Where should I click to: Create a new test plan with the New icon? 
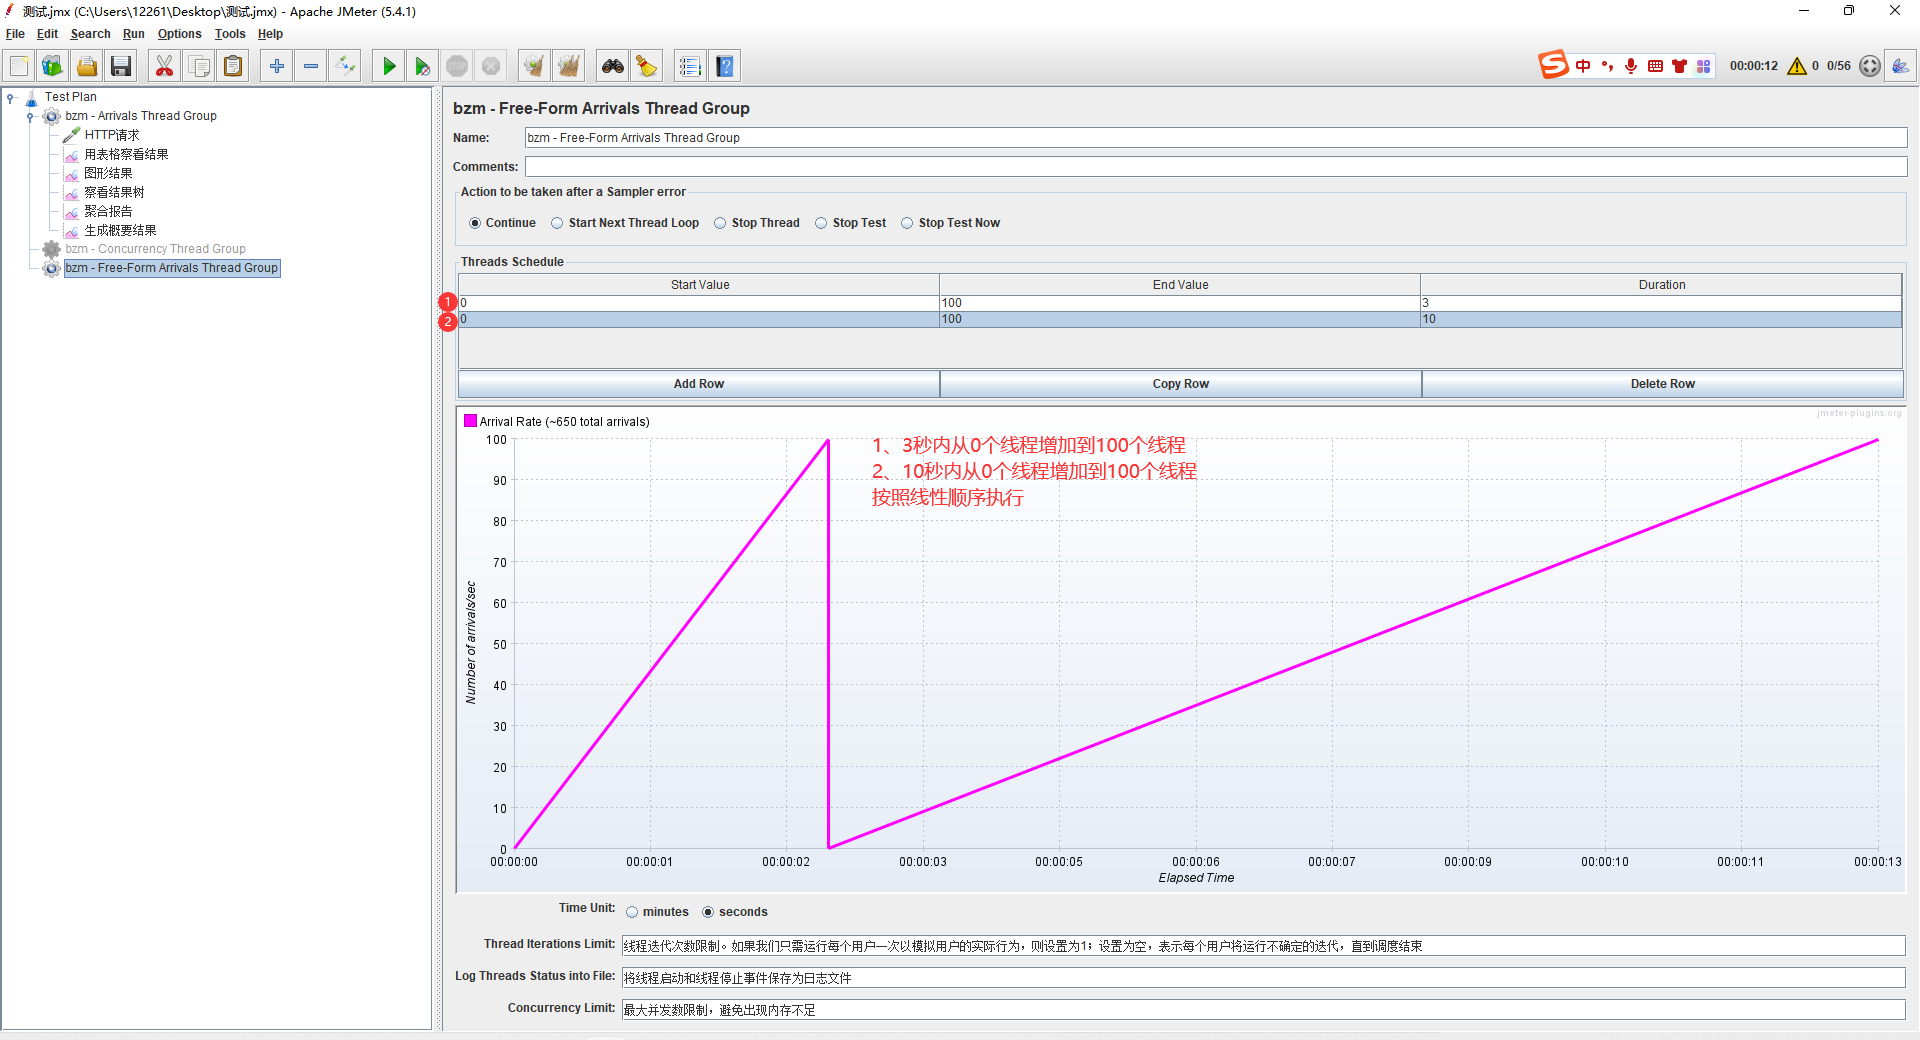pos(19,66)
